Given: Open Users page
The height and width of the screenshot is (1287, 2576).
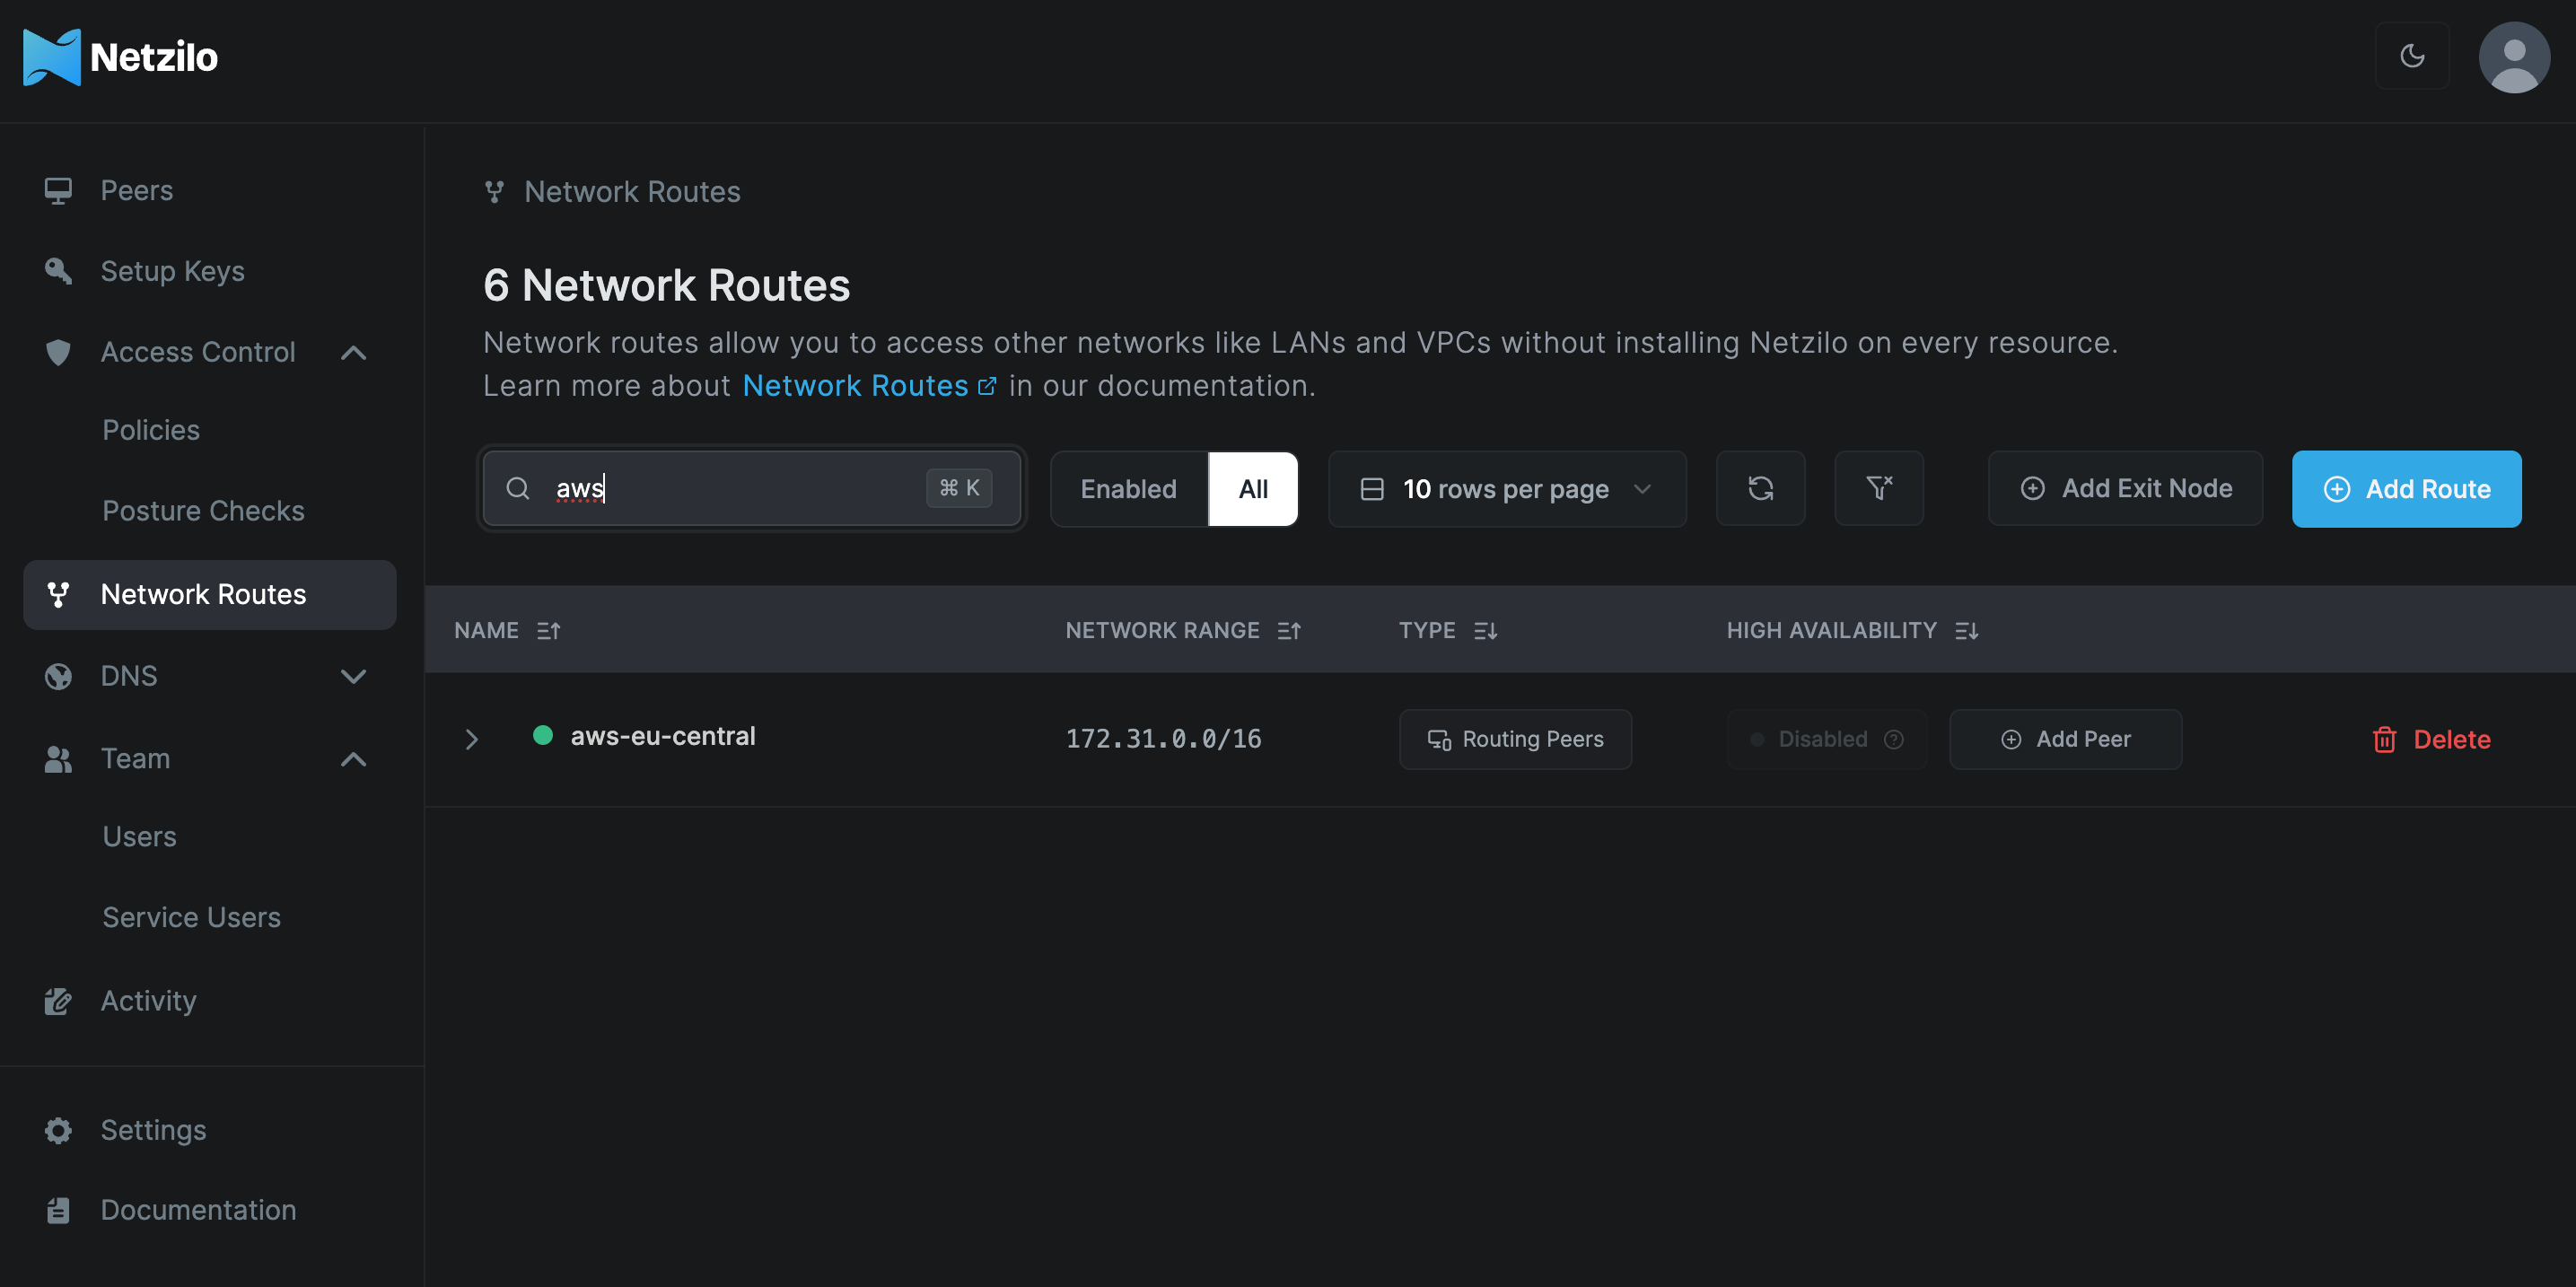Looking at the screenshot, I should pyautogui.click(x=139, y=837).
